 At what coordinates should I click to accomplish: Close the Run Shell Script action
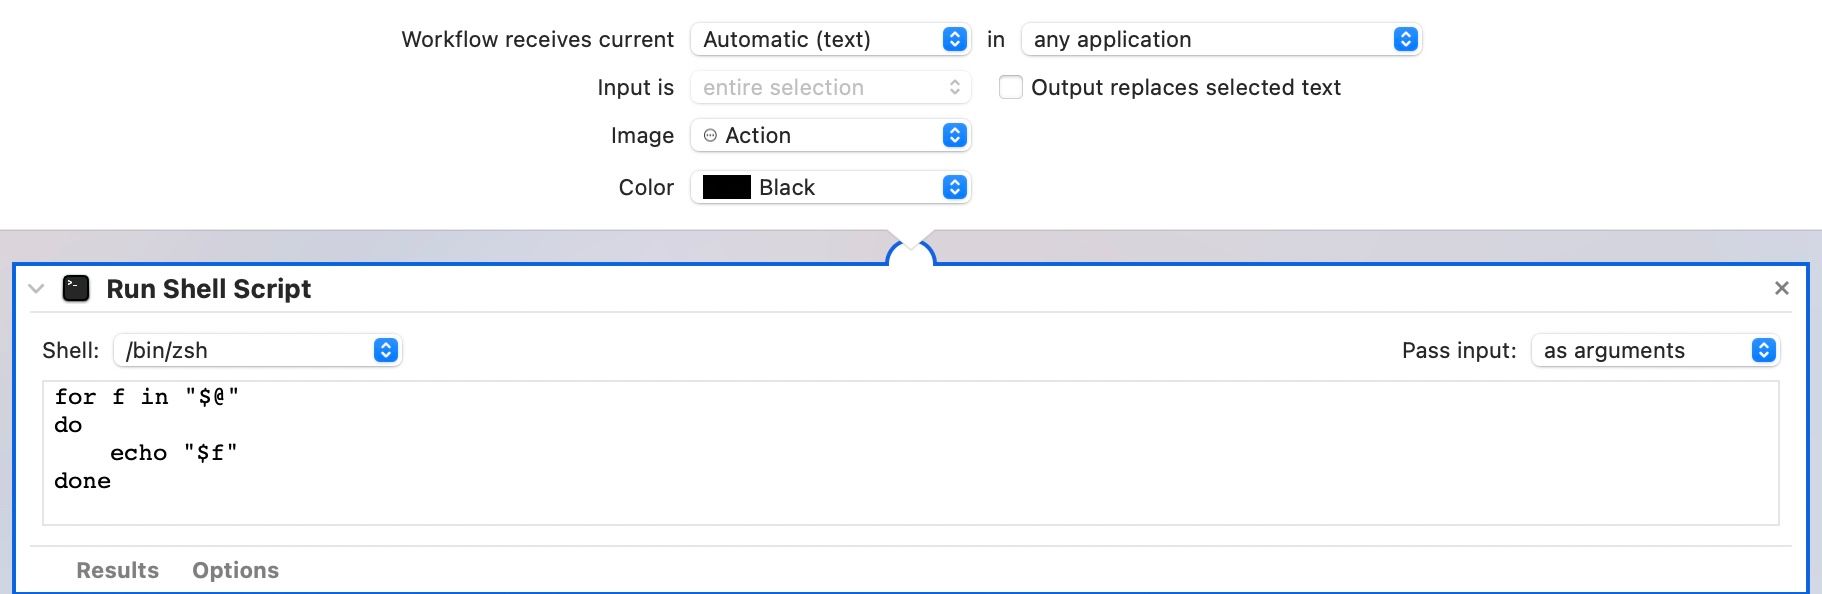tap(1781, 289)
